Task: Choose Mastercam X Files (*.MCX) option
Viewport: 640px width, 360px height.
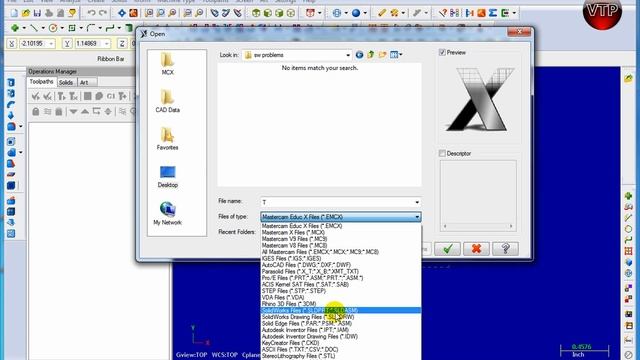Action: pyautogui.click(x=340, y=232)
